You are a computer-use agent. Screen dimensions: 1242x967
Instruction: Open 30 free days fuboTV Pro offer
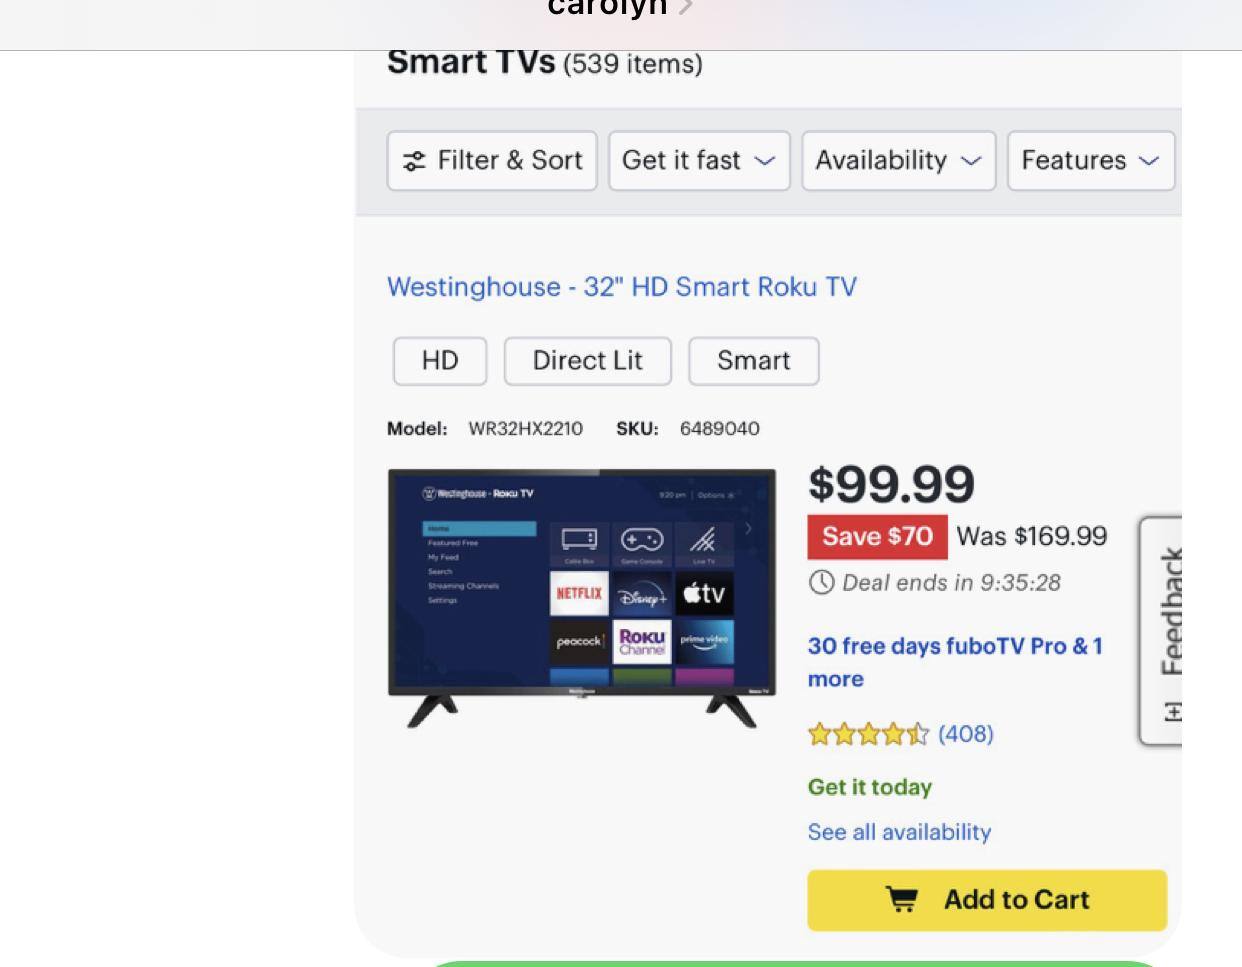955,662
